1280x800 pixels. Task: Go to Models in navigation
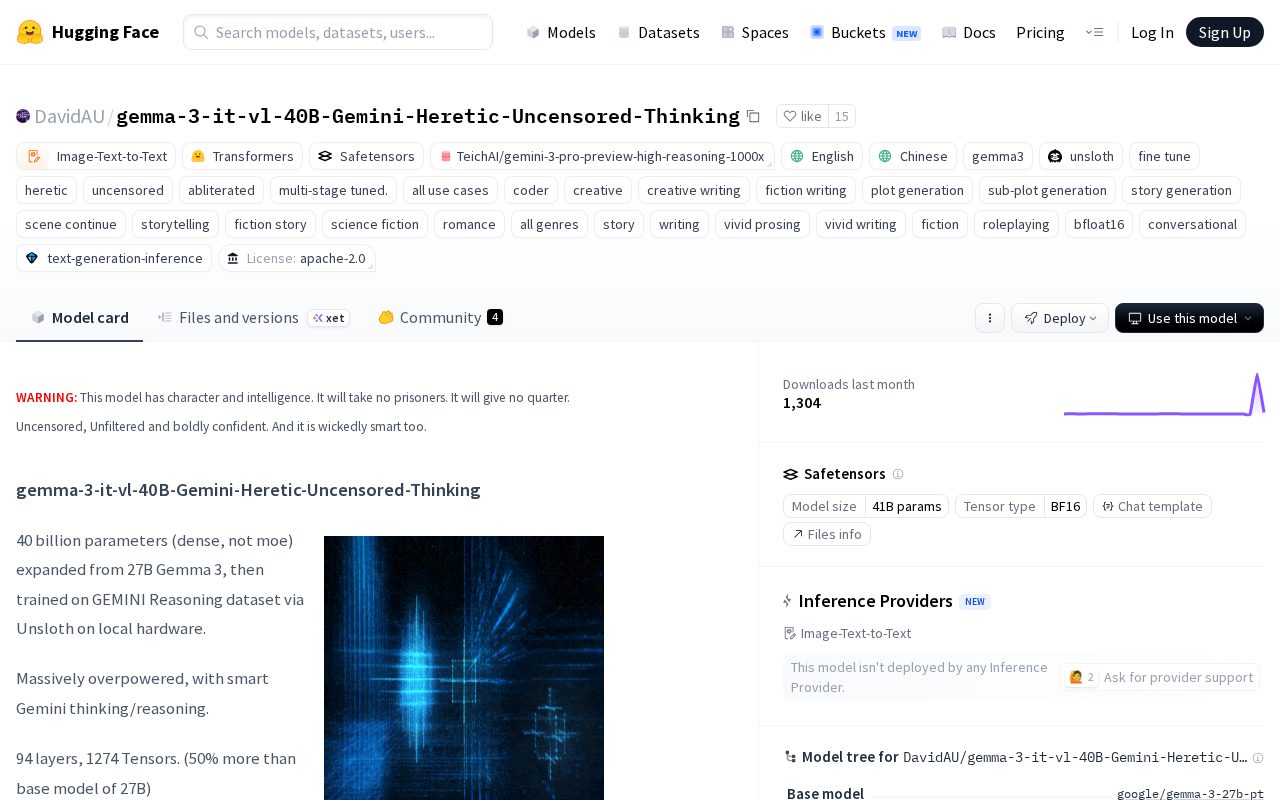tap(561, 32)
